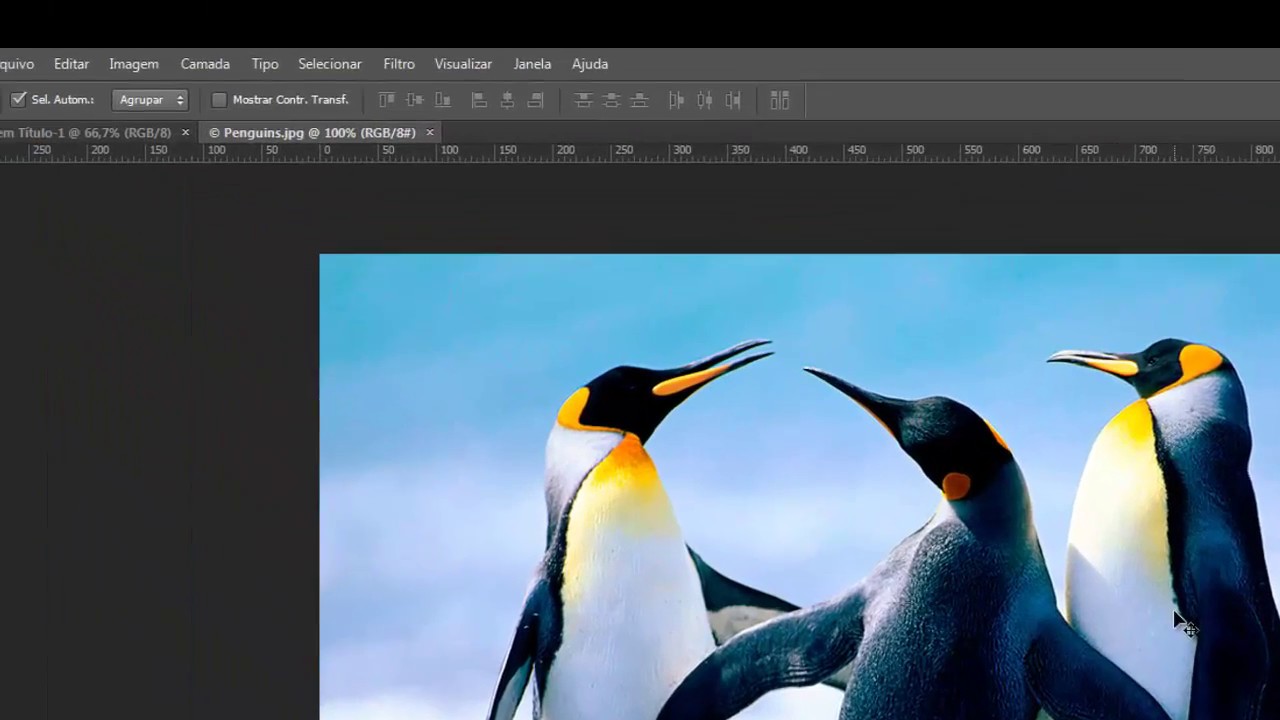Open the Janela menu
The width and height of the screenshot is (1280, 720).
pyautogui.click(x=532, y=64)
